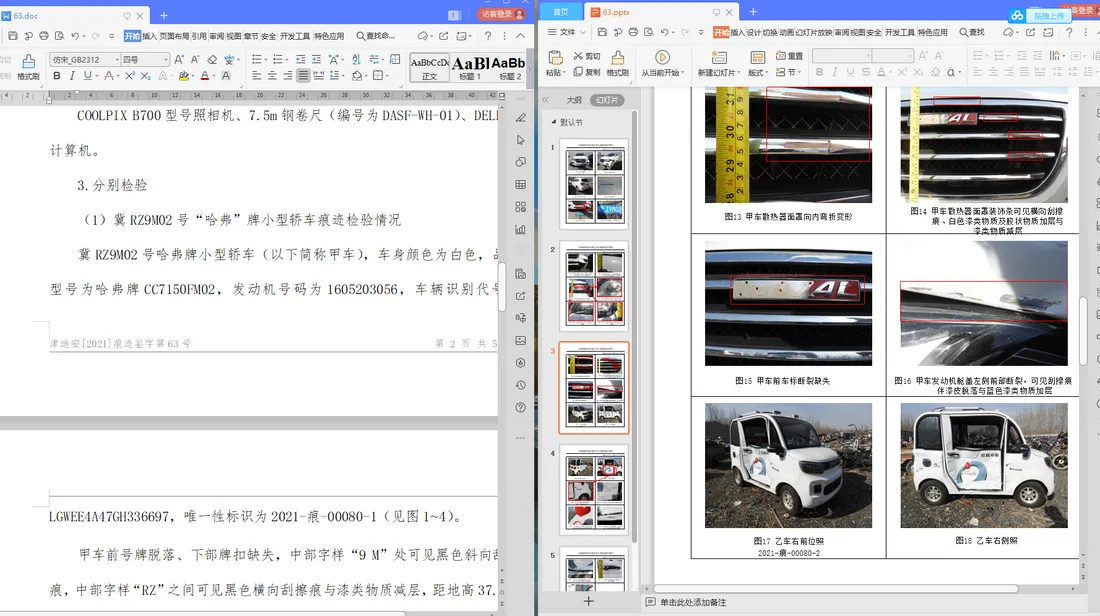Apply superscript in the 63.doc toolbar
This screenshot has height=616, width=1100.
click(x=130, y=76)
